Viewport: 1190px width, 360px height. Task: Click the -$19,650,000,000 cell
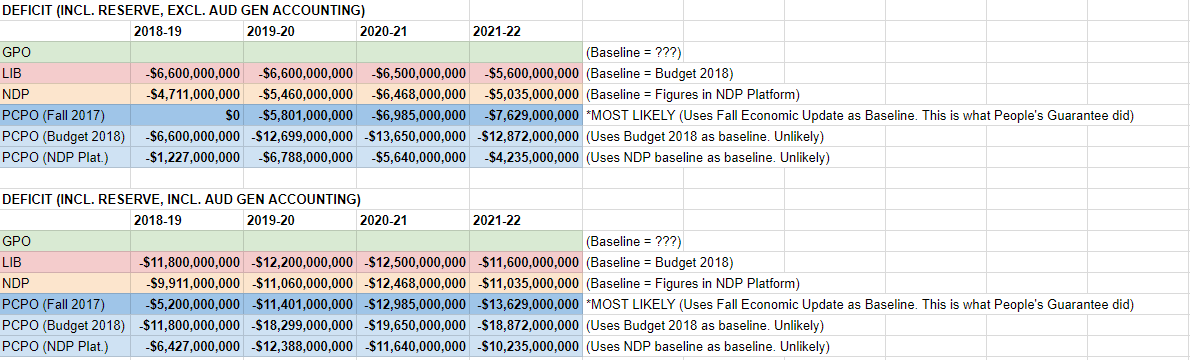coord(413,326)
